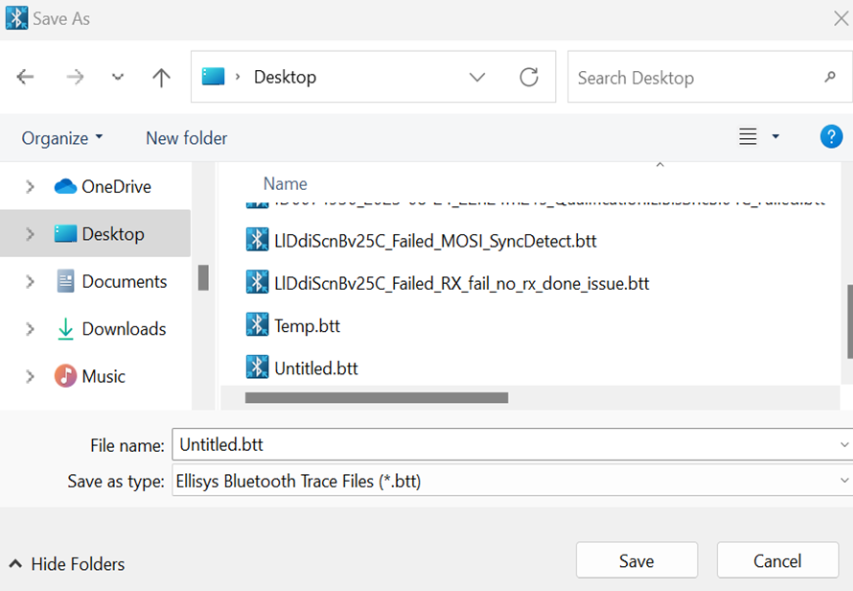Click the search magnifier icon
The image size is (853, 591).
tap(829, 77)
